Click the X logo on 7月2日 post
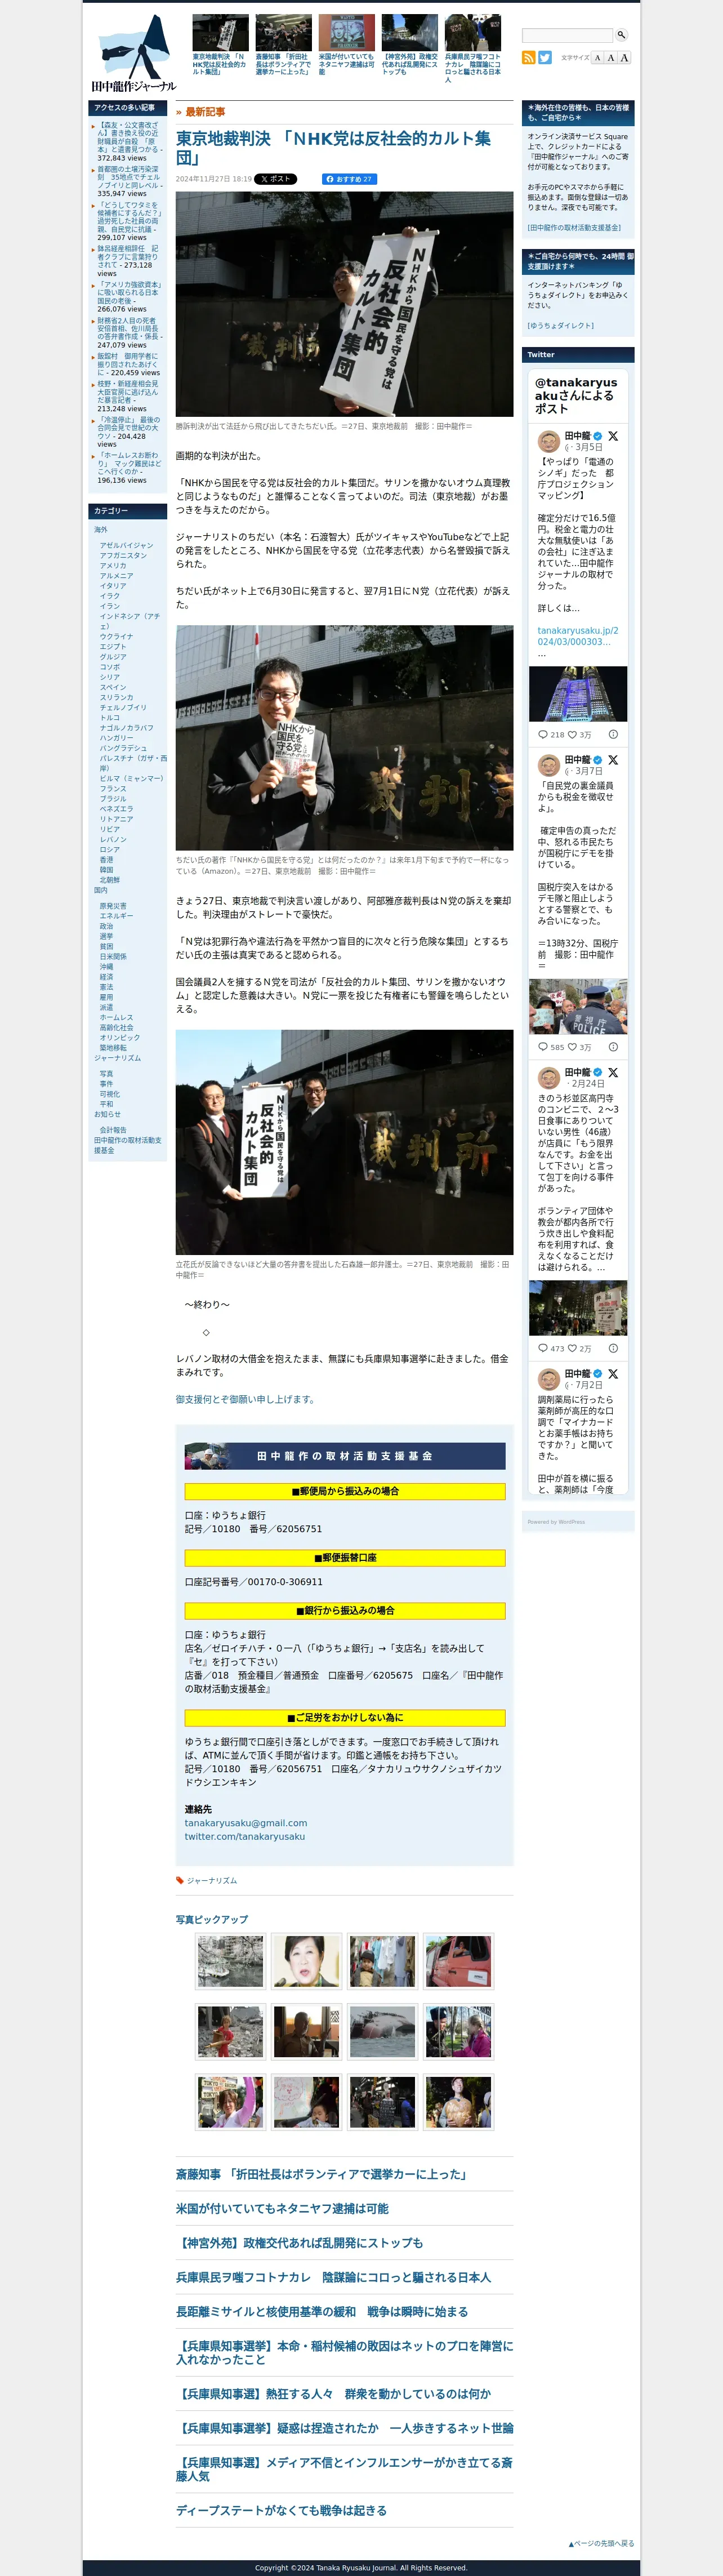Viewport: 723px width, 2576px height. pyautogui.click(x=613, y=1374)
